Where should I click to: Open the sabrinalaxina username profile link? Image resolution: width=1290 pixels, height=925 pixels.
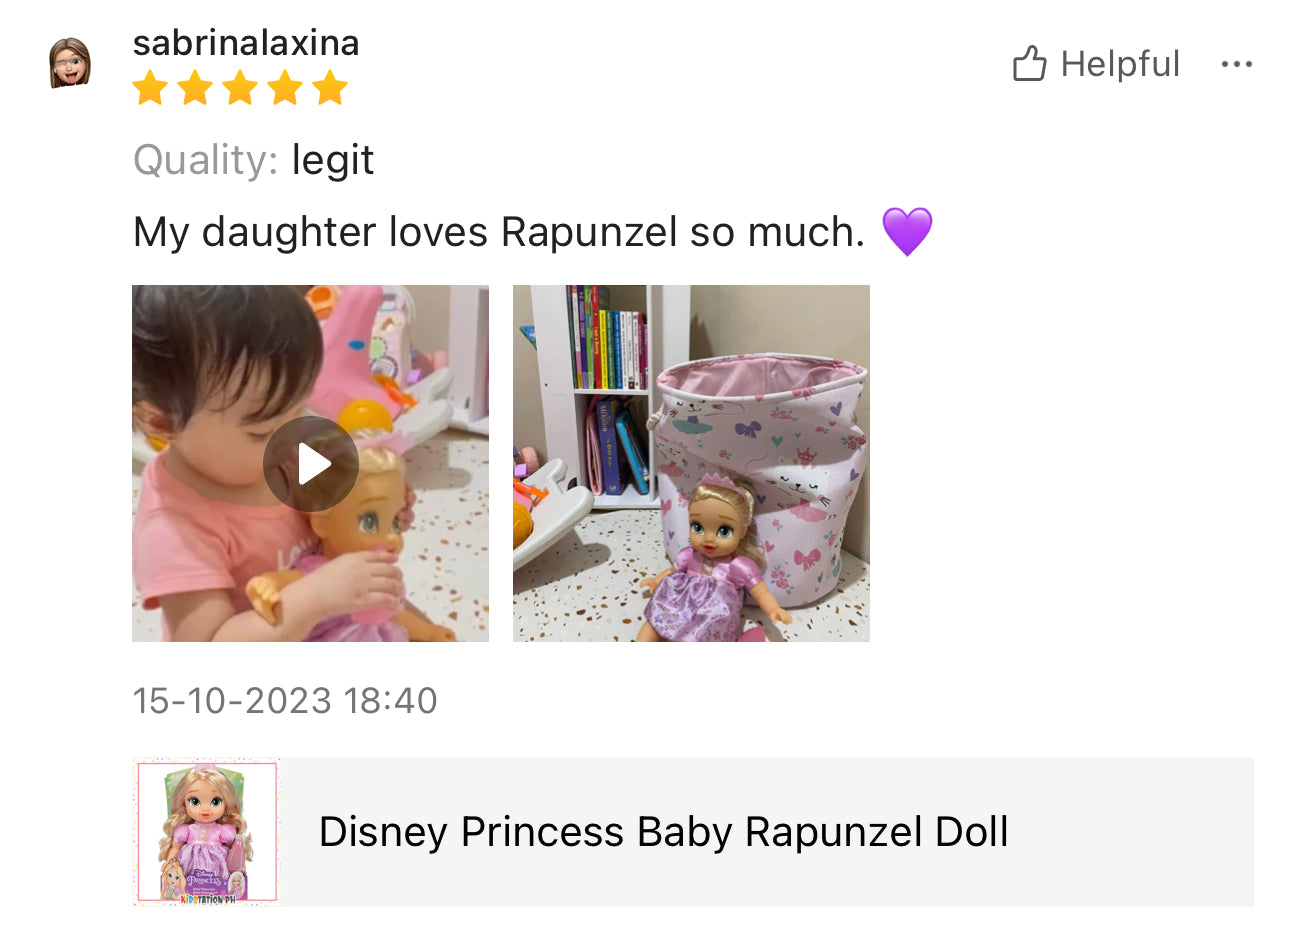[x=246, y=43]
